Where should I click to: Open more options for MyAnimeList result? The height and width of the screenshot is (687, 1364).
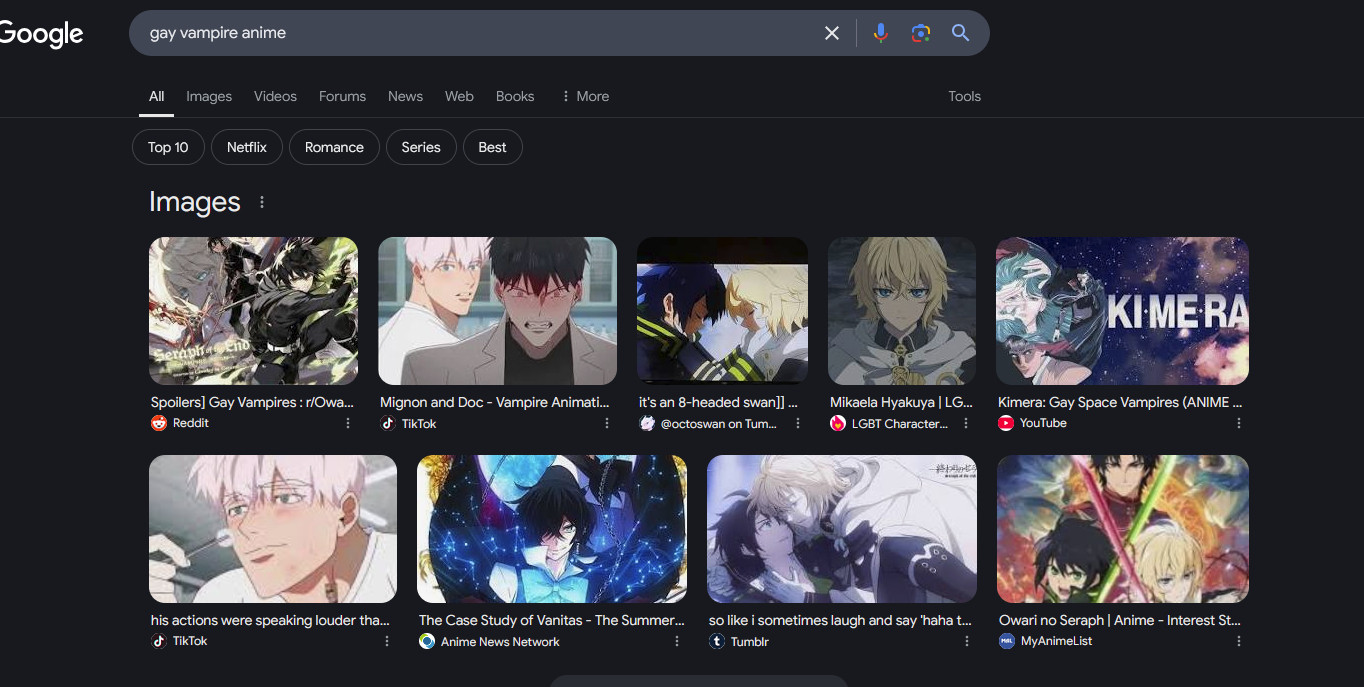[x=1239, y=641]
